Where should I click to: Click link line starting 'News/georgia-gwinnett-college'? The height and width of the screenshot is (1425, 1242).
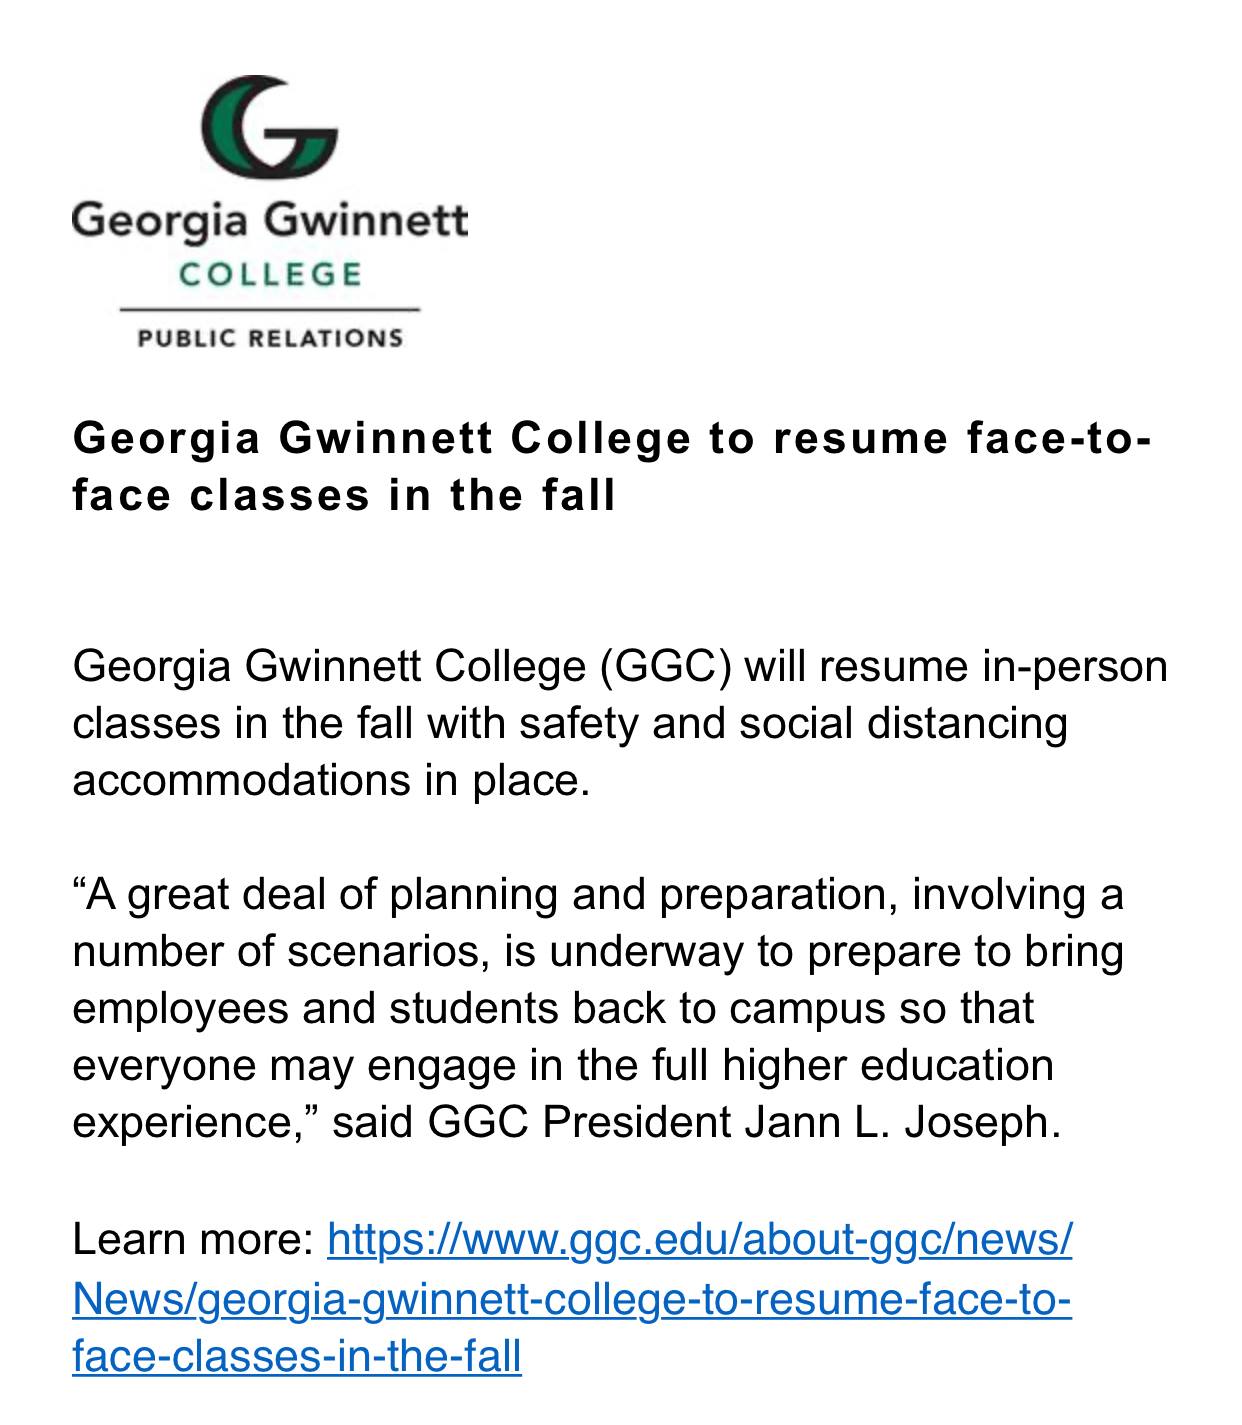(x=572, y=1299)
